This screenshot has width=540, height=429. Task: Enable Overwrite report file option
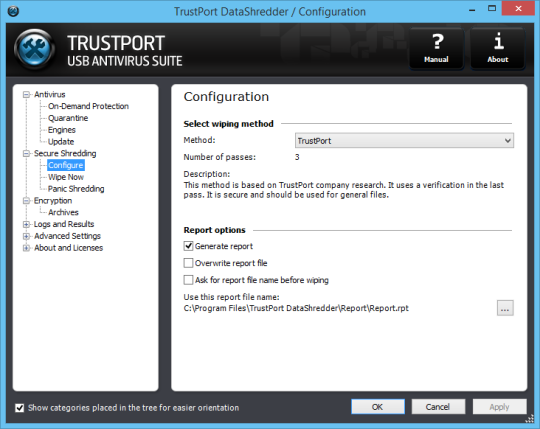188,263
